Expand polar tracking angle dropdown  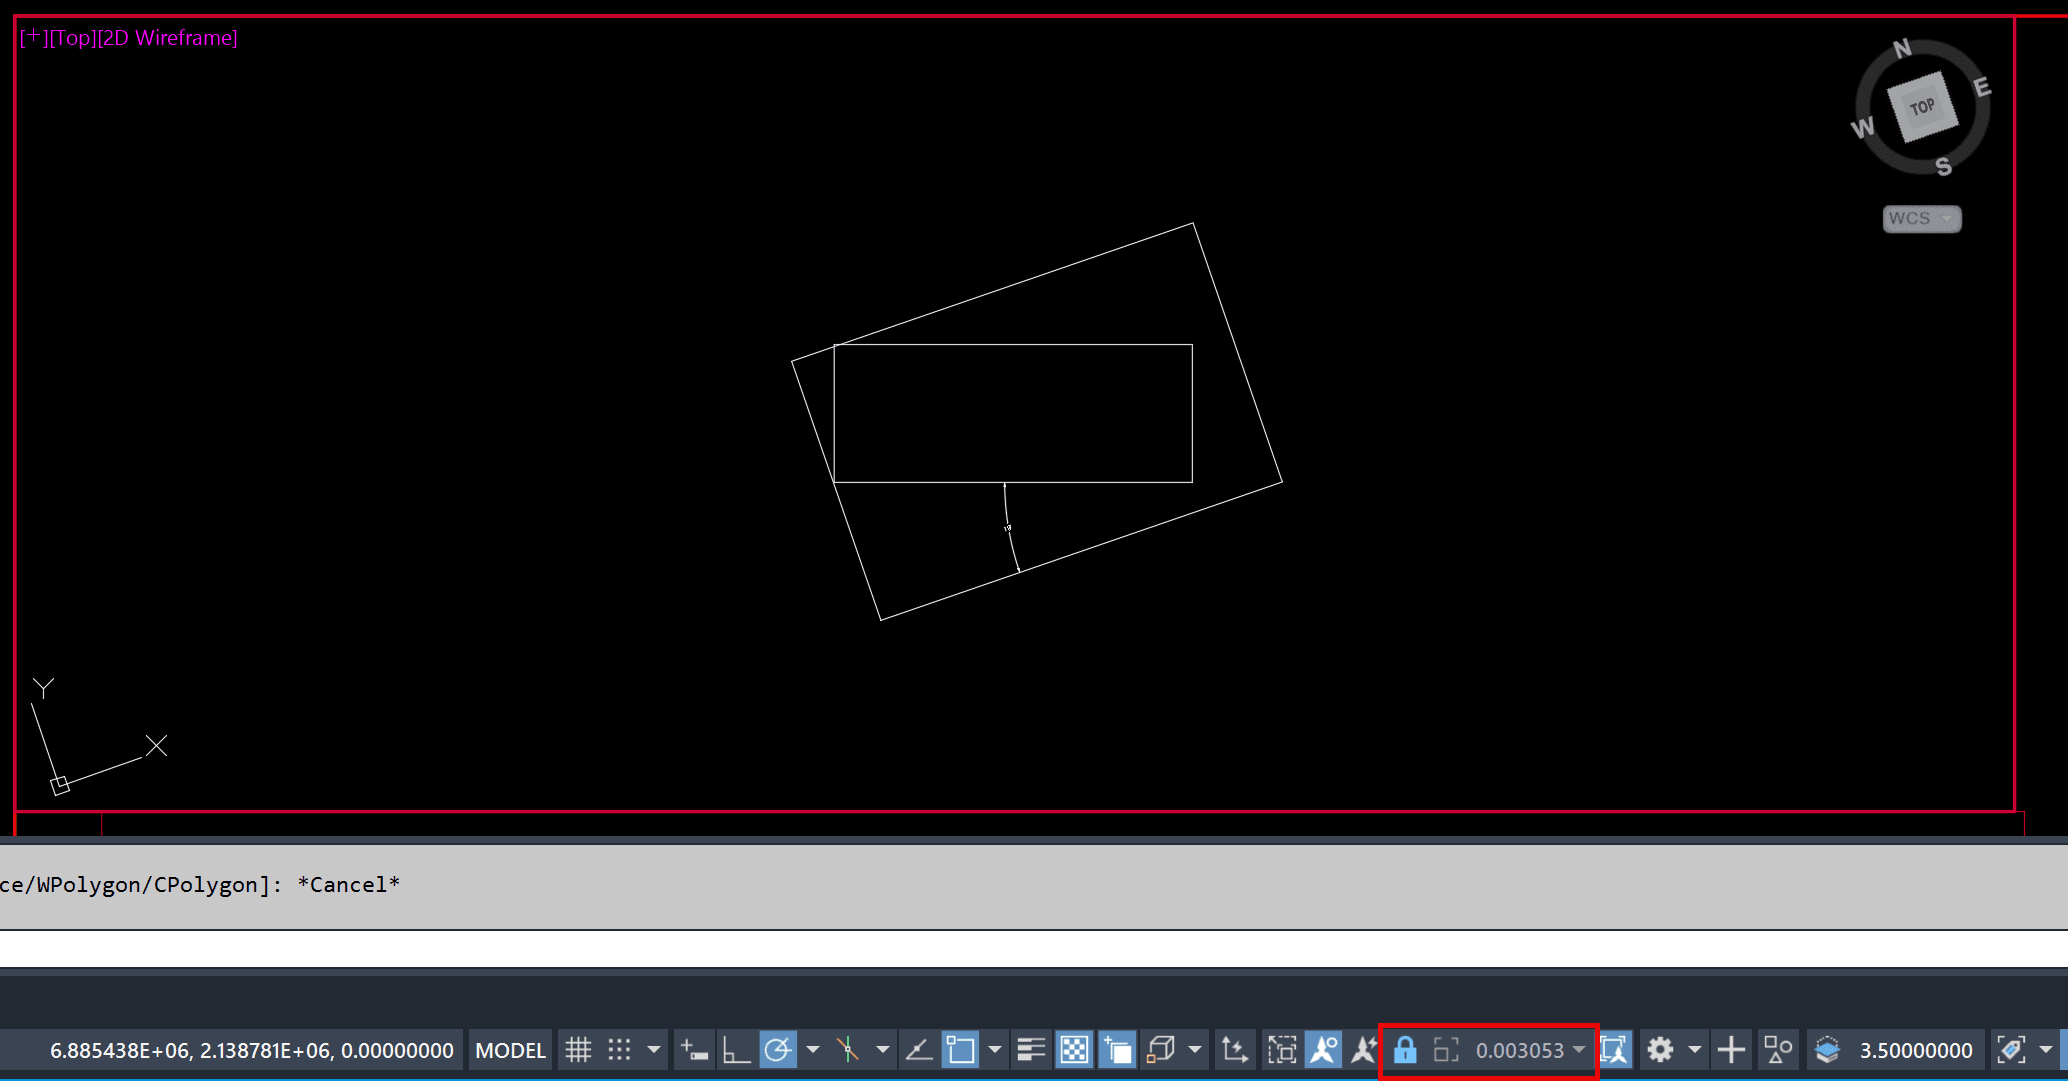pos(813,1050)
